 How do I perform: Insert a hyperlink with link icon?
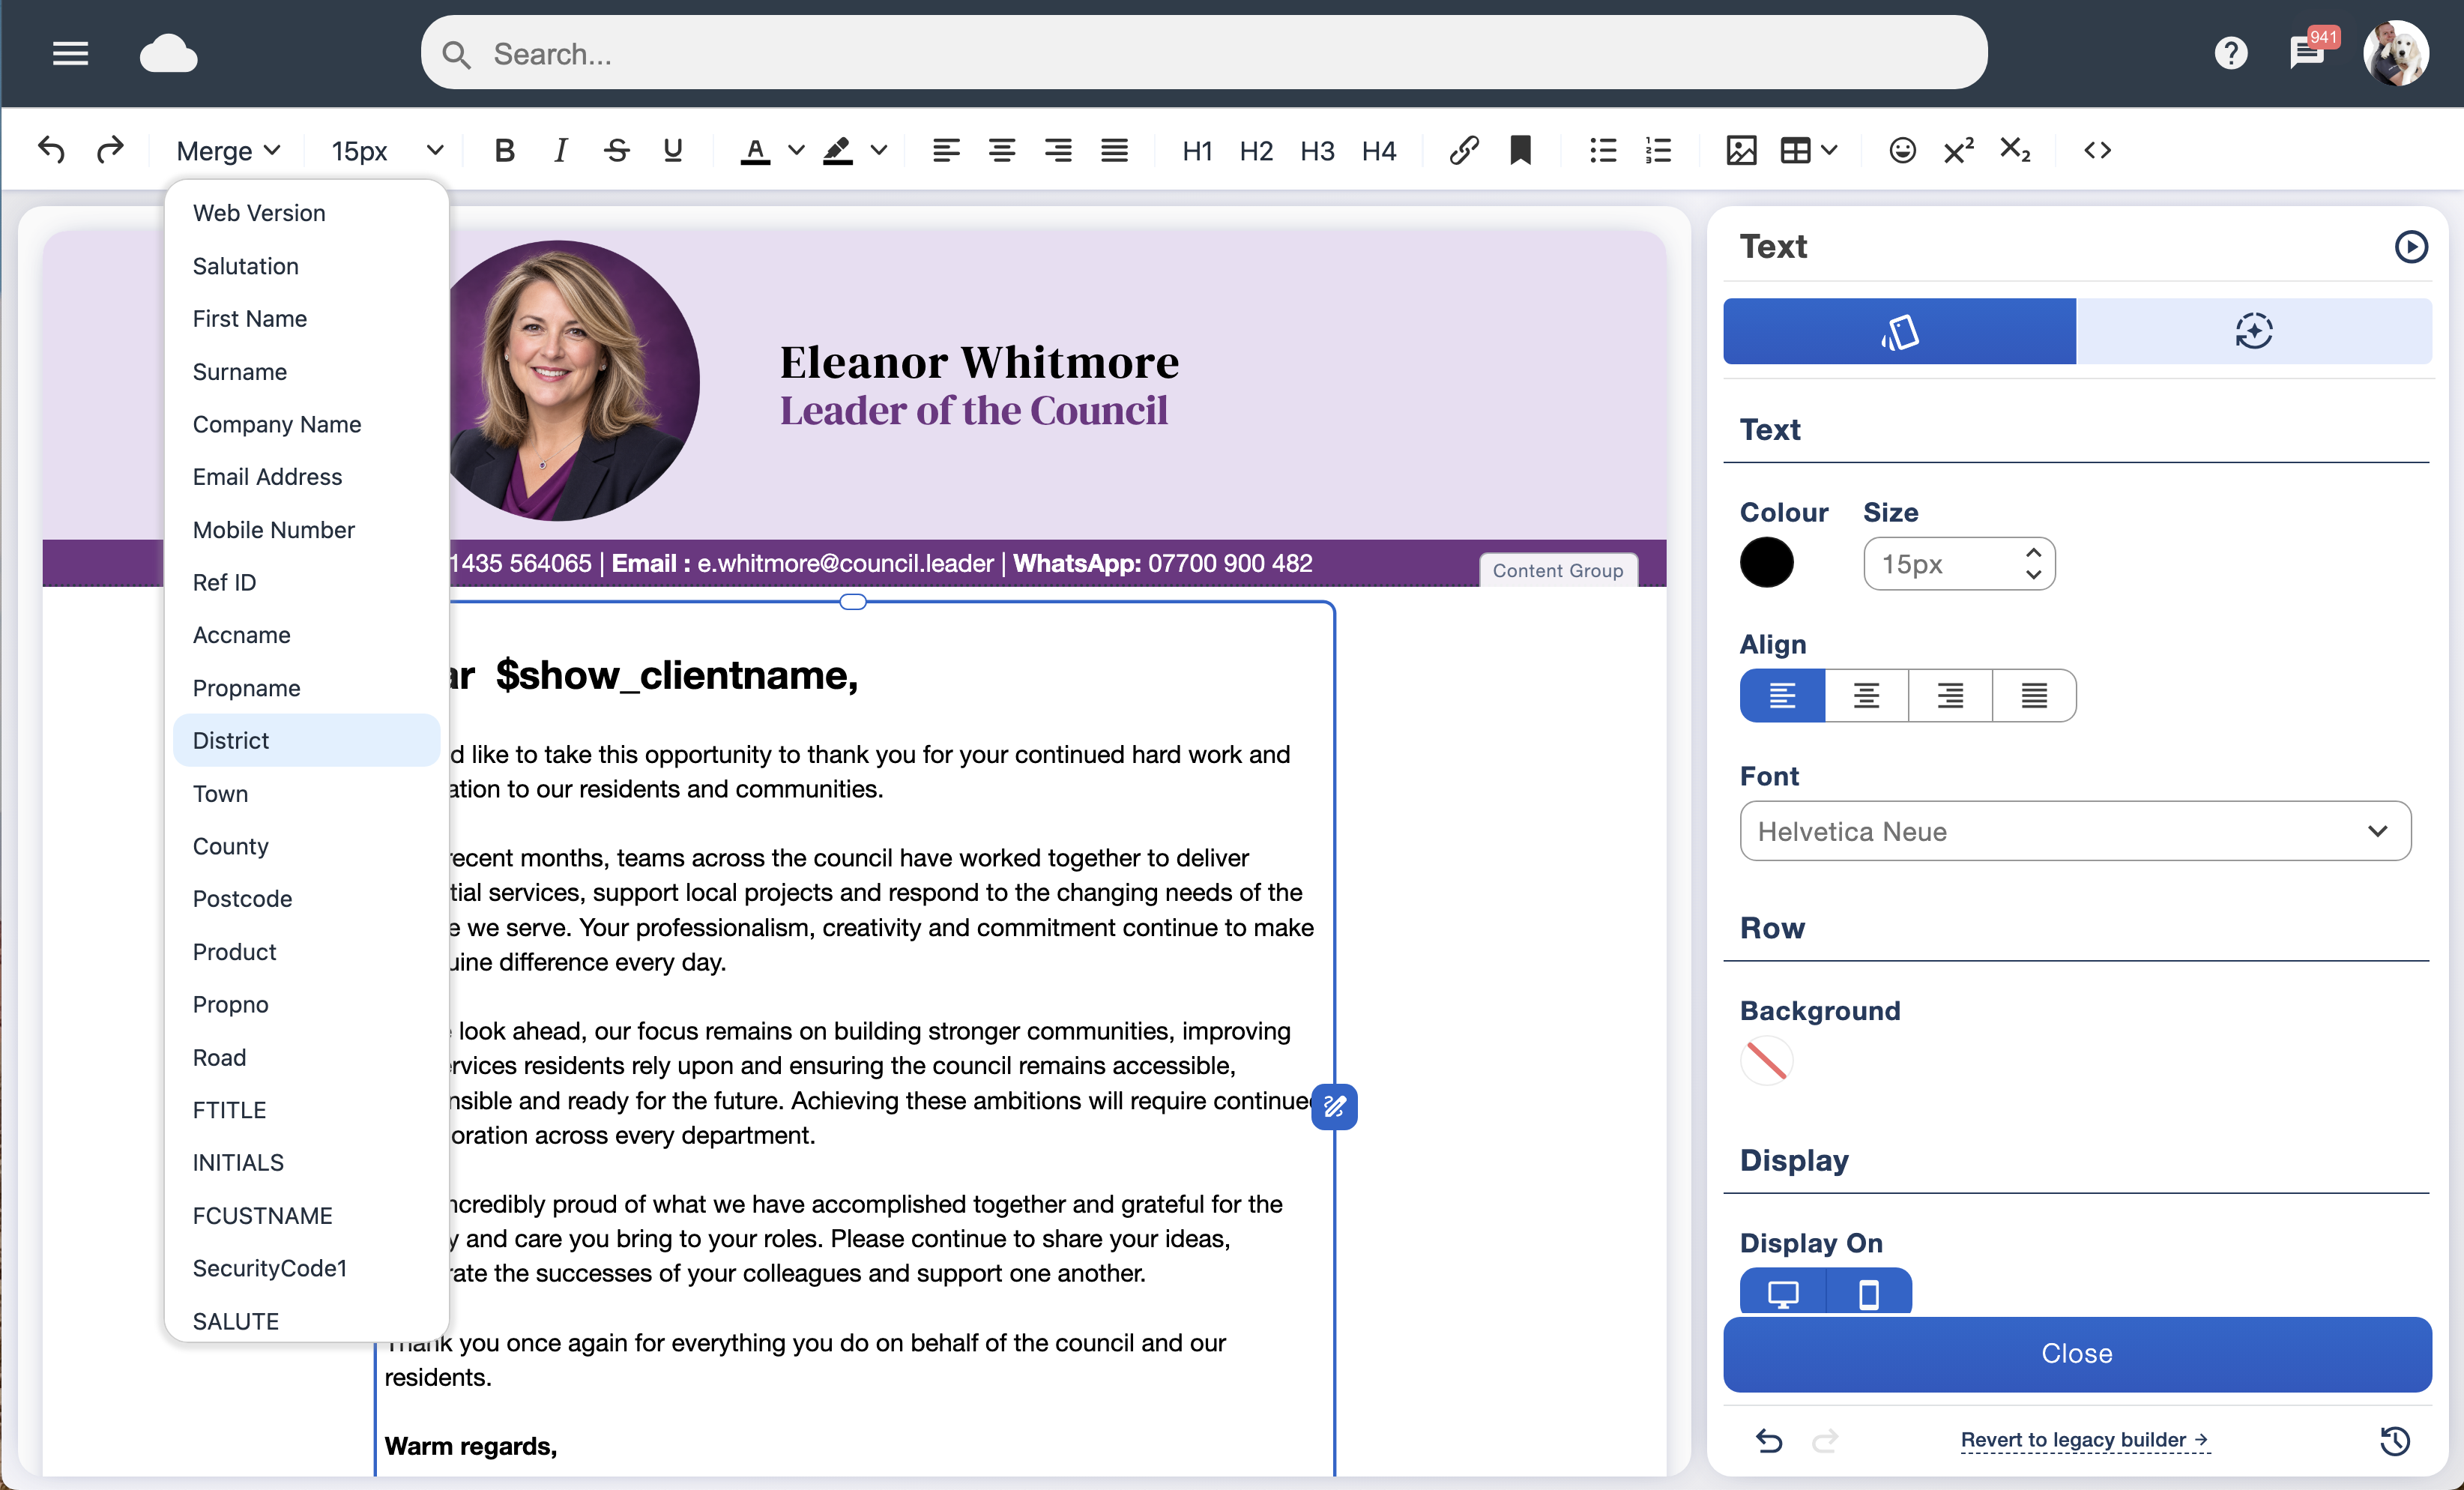[x=1464, y=150]
